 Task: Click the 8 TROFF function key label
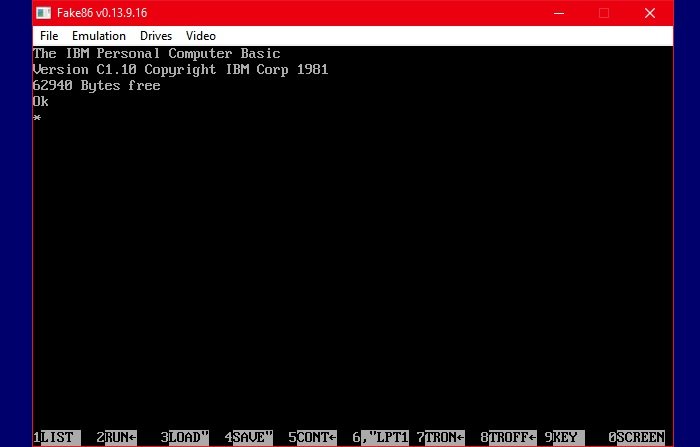508,437
